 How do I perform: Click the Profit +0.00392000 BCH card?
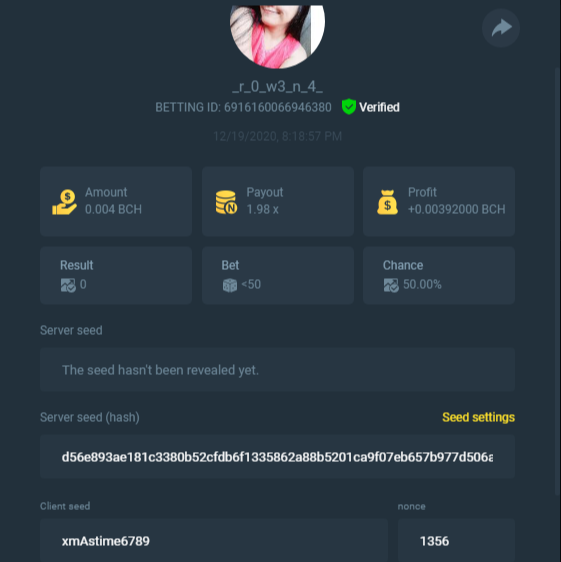439,201
